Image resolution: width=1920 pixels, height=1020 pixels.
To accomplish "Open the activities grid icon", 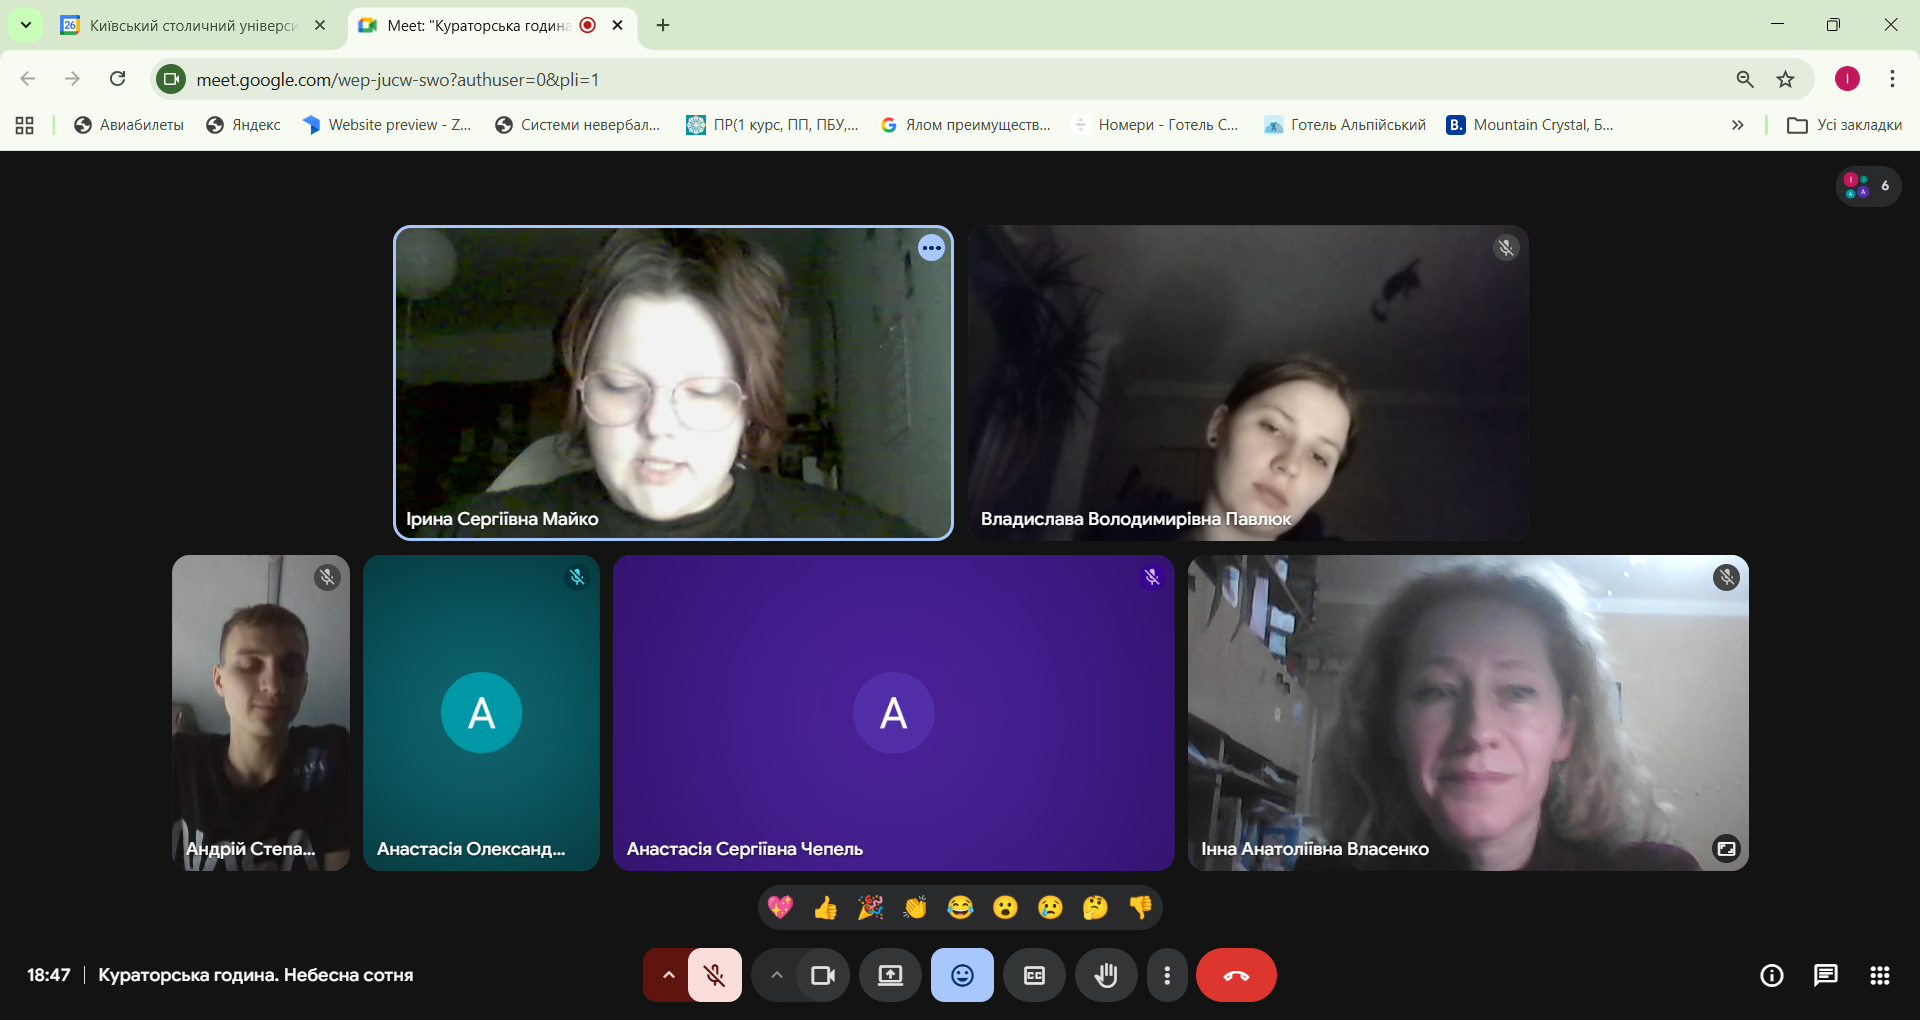I will [1879, 975].
